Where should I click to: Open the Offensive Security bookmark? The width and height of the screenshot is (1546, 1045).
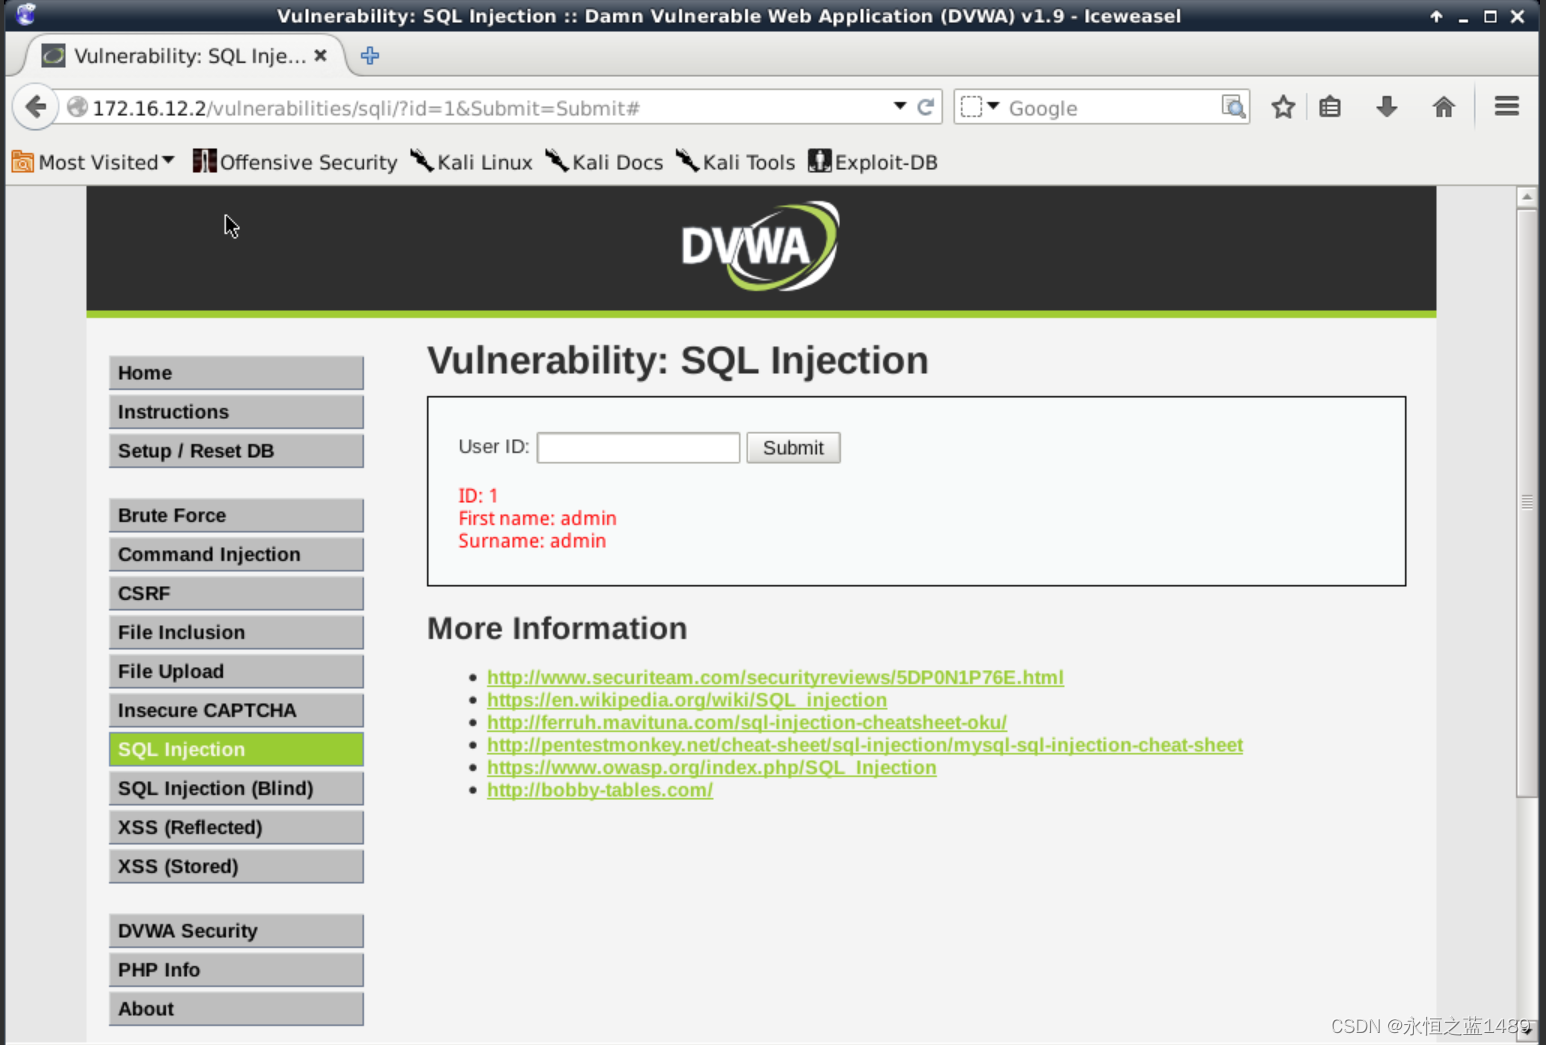(x=295, y=162)
